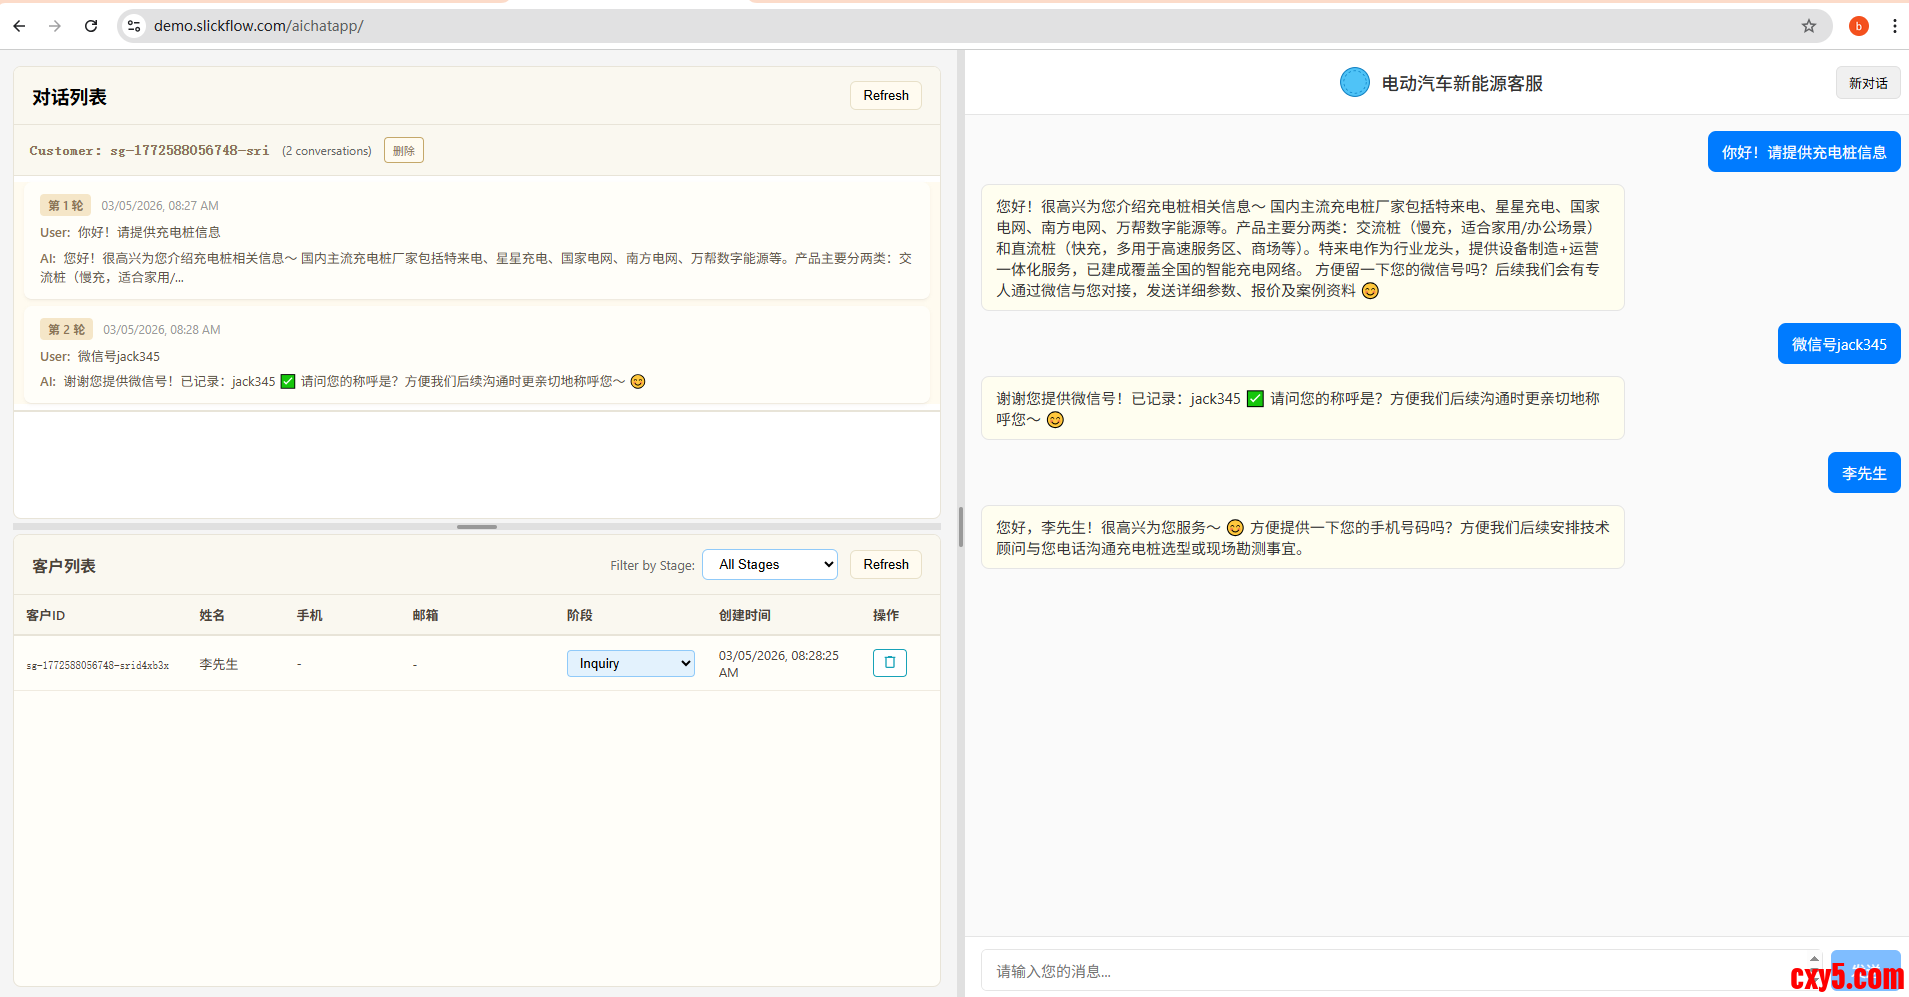Delete the customer conversations with 删除
1909x997 pixels.
pyautogui.click(x=404, y=151)
